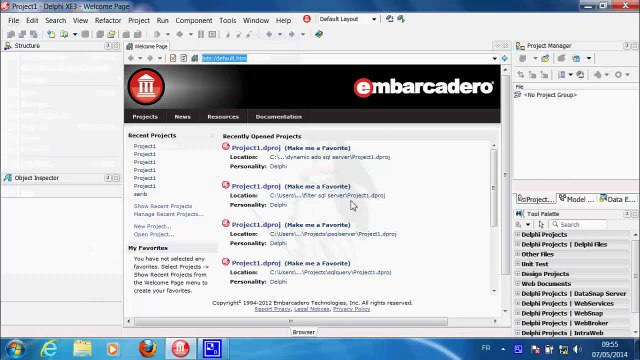The height and width of the screenshot is (360, 640).
Task: Expand the Web Documents category
Action: [518, 283]
